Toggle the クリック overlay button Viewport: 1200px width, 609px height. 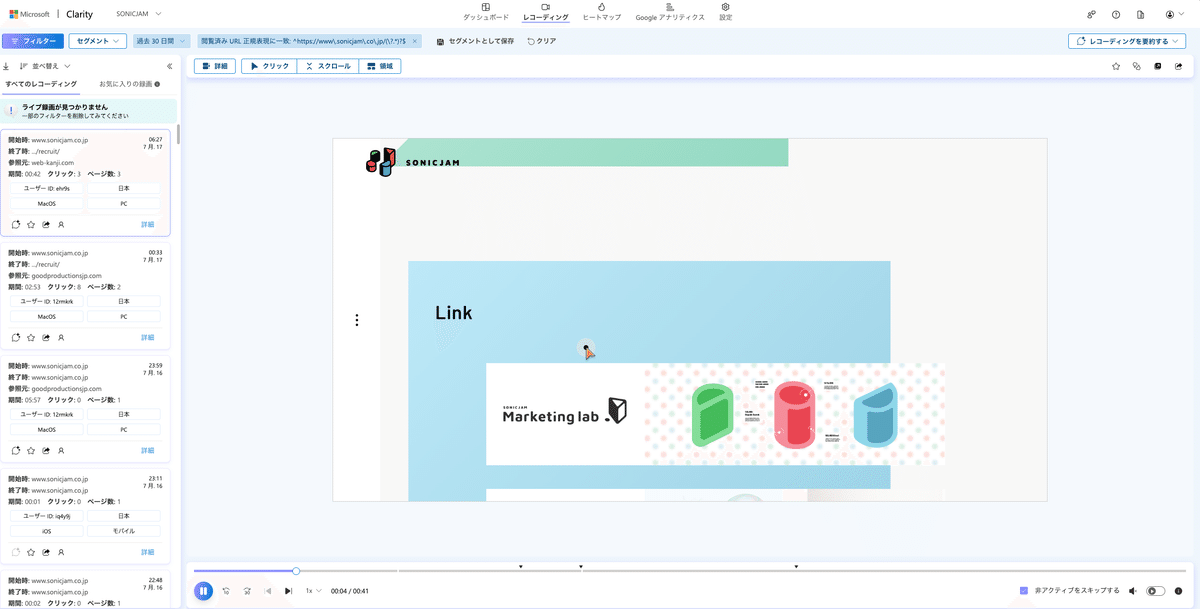(x=270, y=66)
